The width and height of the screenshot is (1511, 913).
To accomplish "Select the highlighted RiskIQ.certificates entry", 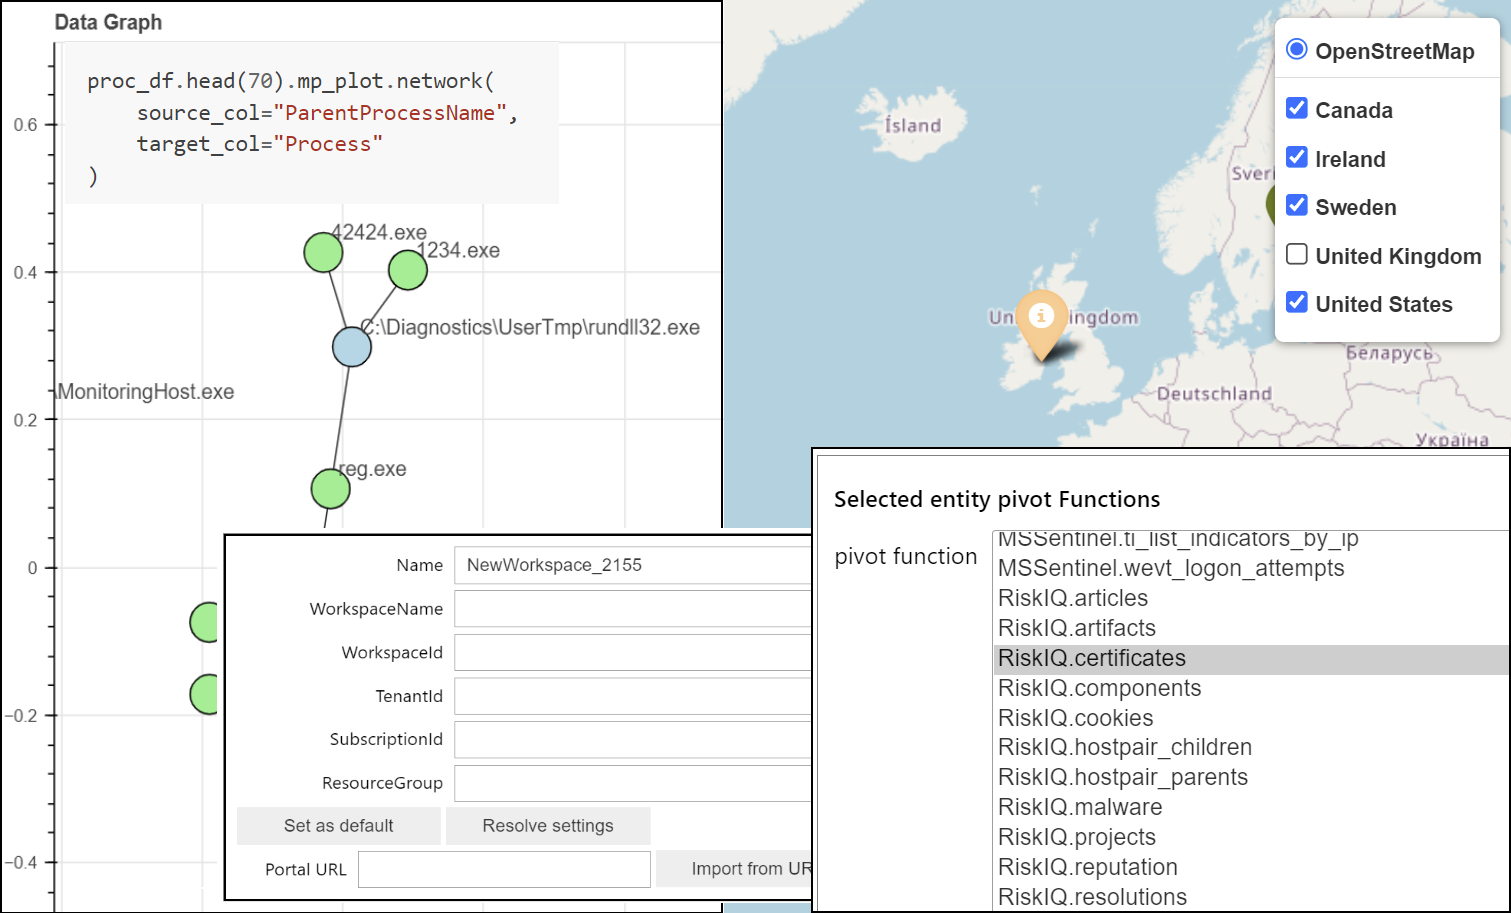I will pyautogui.click(x=1252, y=658).
